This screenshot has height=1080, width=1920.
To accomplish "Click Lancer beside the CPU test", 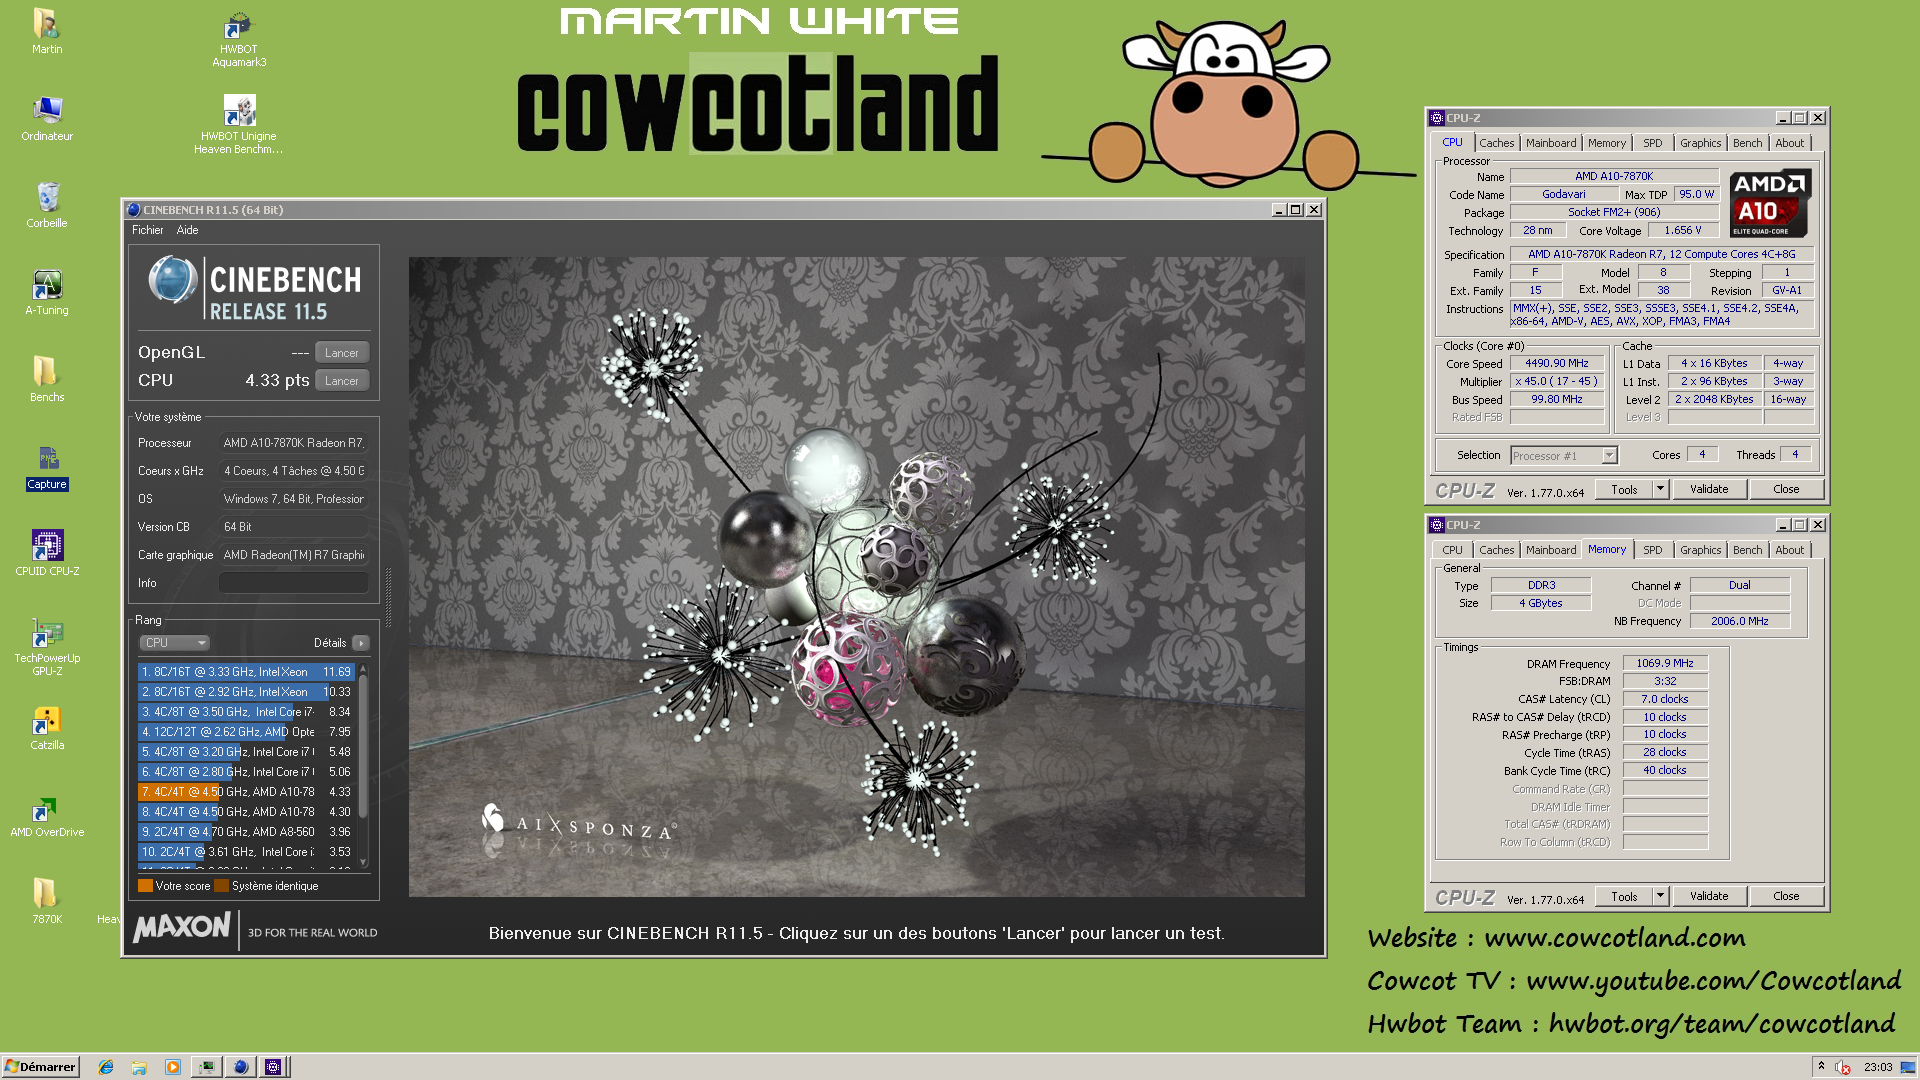I will pyautogui.click(x=342, y=381).
